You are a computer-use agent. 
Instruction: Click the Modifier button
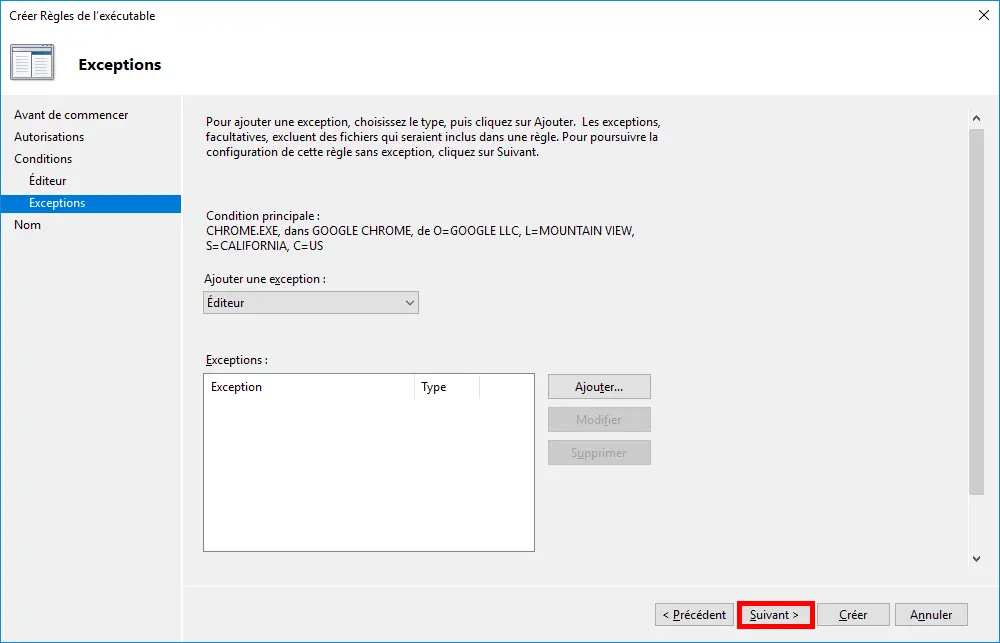[598, 419]
